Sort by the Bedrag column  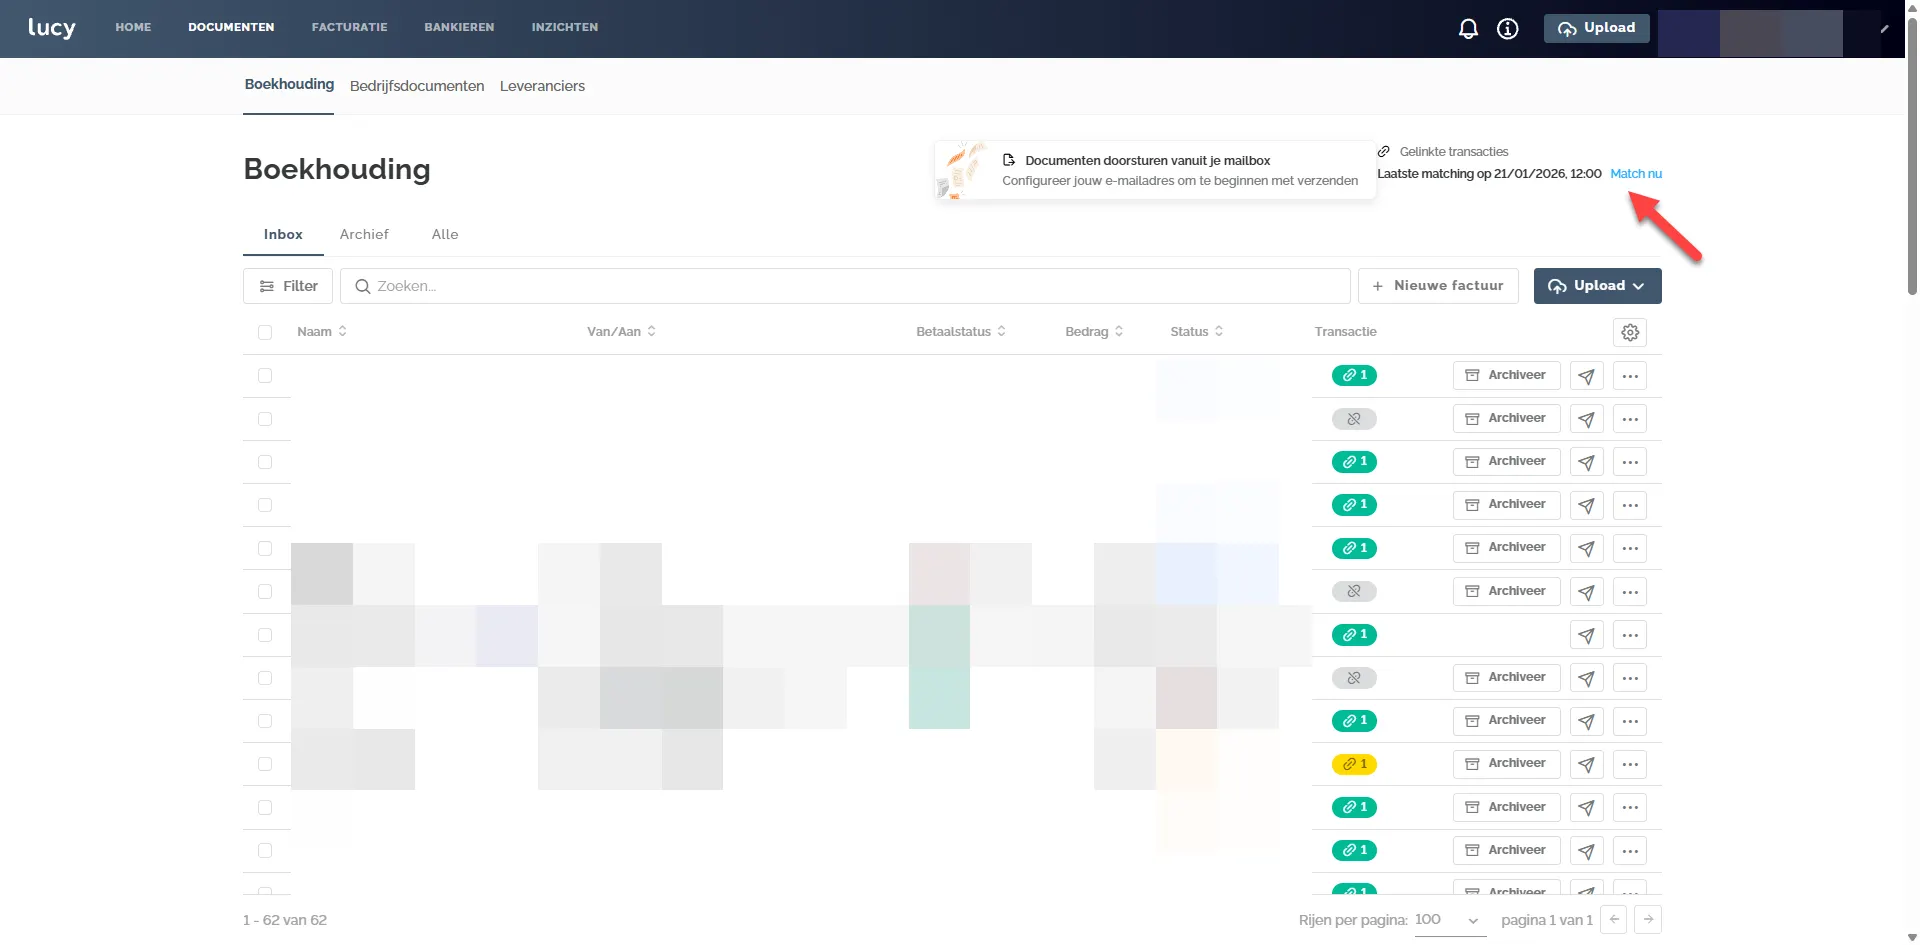[1094, 332]
